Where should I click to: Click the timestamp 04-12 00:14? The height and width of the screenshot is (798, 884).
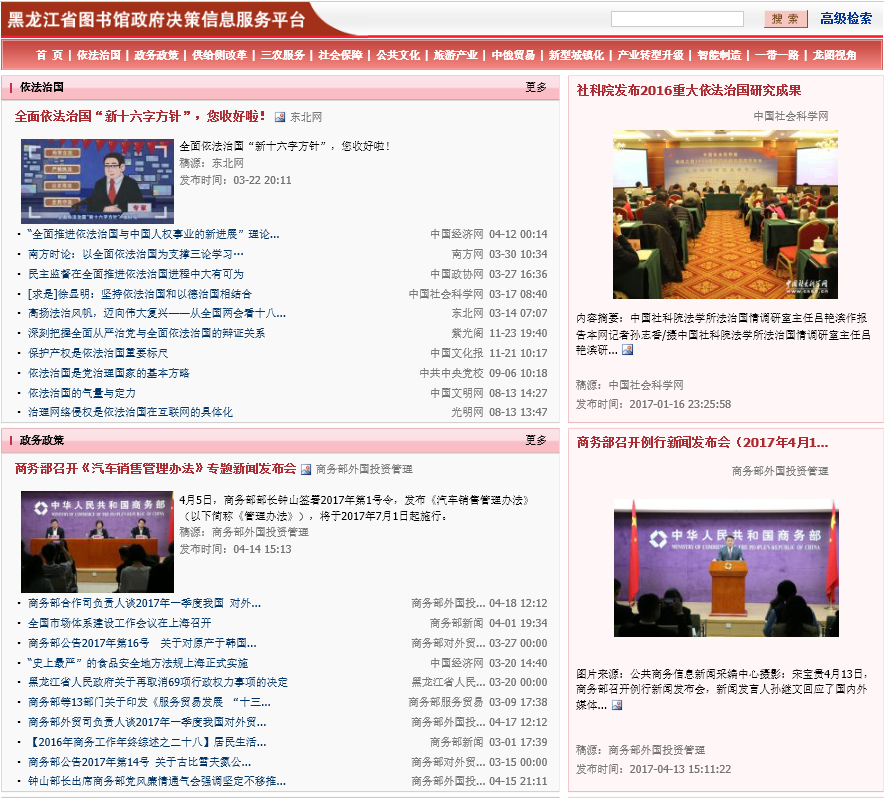tap(518, 234)
